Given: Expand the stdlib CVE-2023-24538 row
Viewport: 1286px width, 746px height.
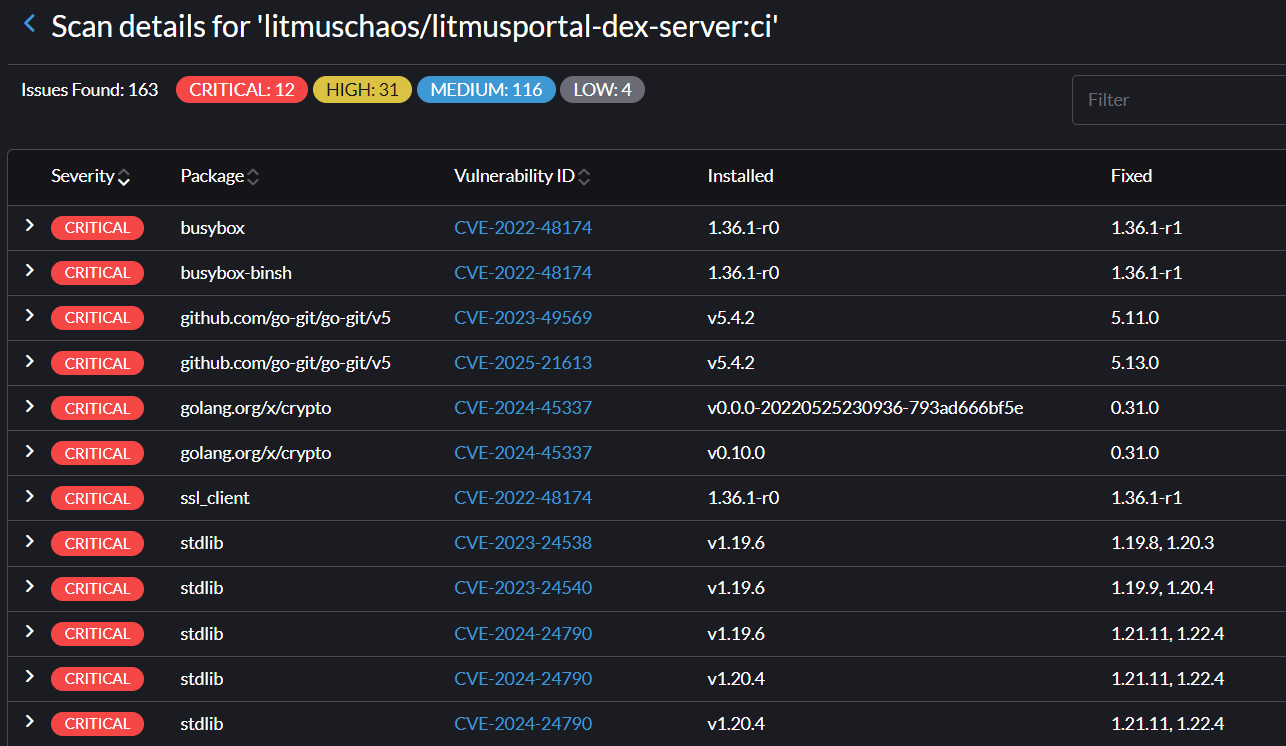Looking at the screenshot, I should (29, 542).
